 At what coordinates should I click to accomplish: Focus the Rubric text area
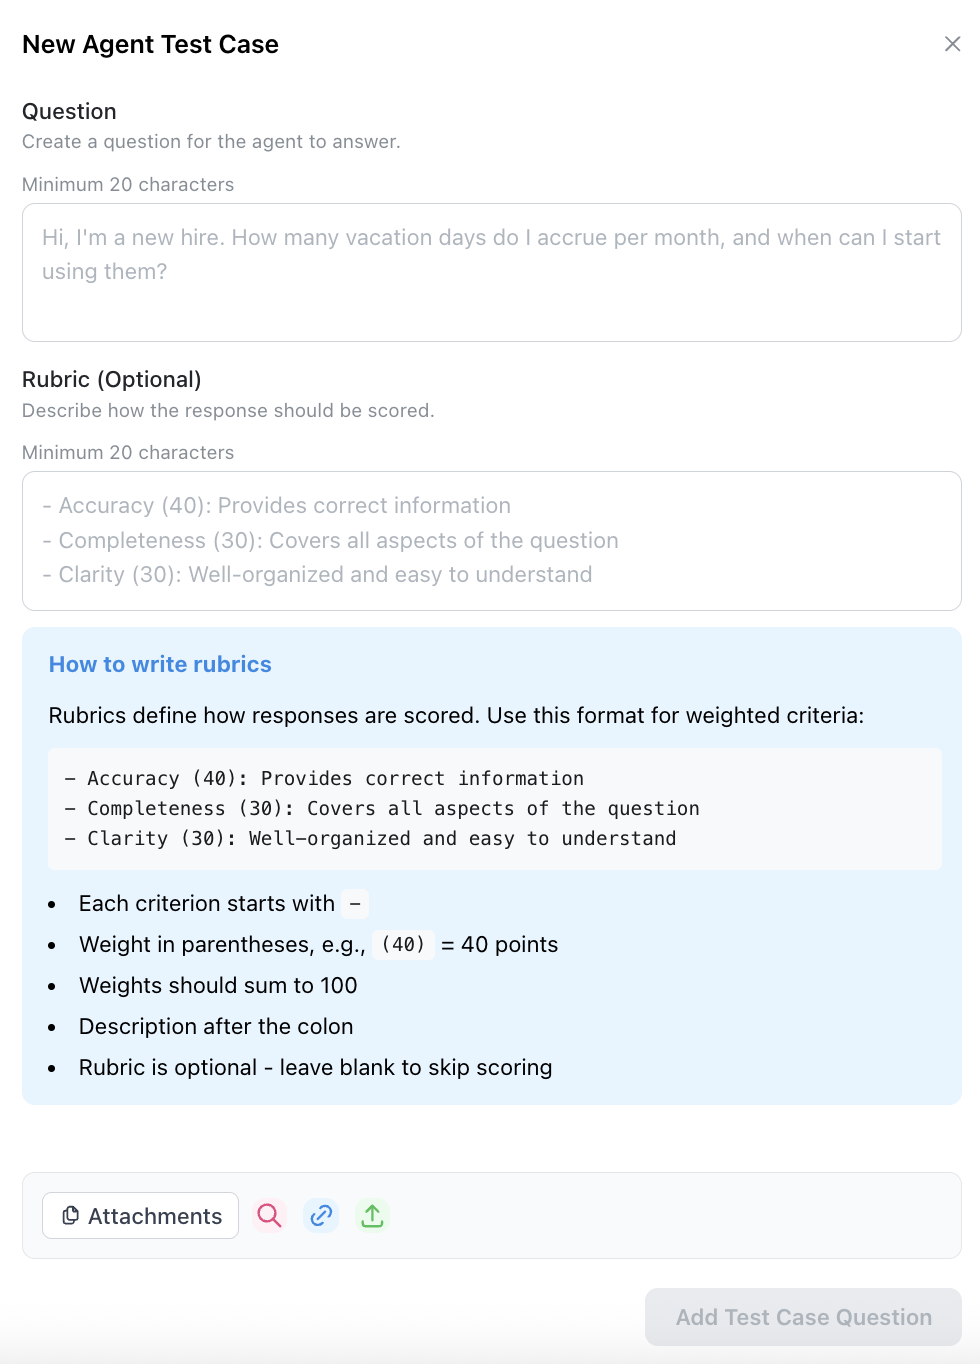(491, 540)
